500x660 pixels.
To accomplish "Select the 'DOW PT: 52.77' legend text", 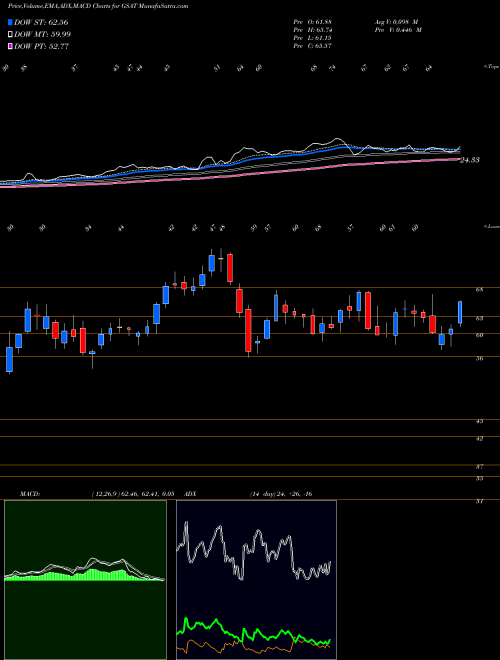I will coord(41,46).
